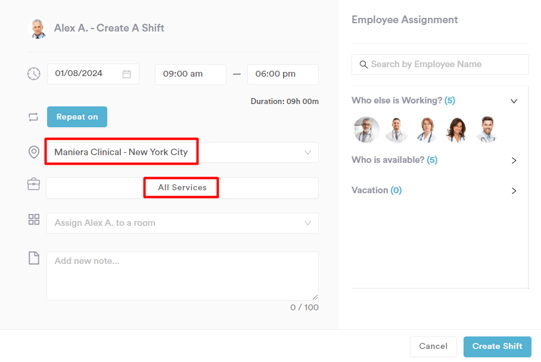The image size is (541, 362).
Task: Grab the note textarea resize handle
Action: pos(315,297)
